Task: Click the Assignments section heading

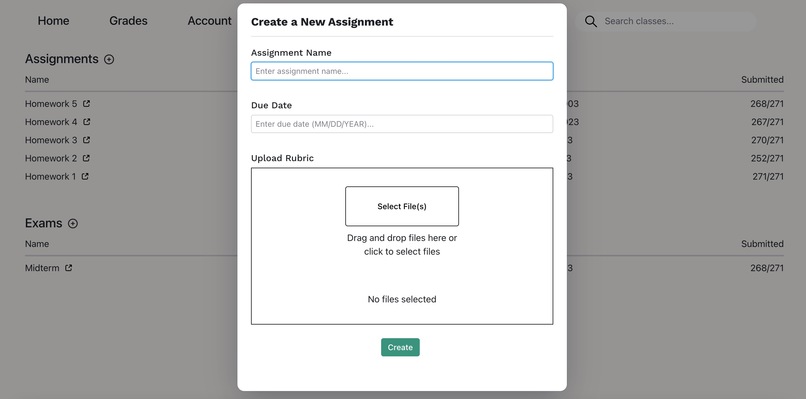Action: 62,59
